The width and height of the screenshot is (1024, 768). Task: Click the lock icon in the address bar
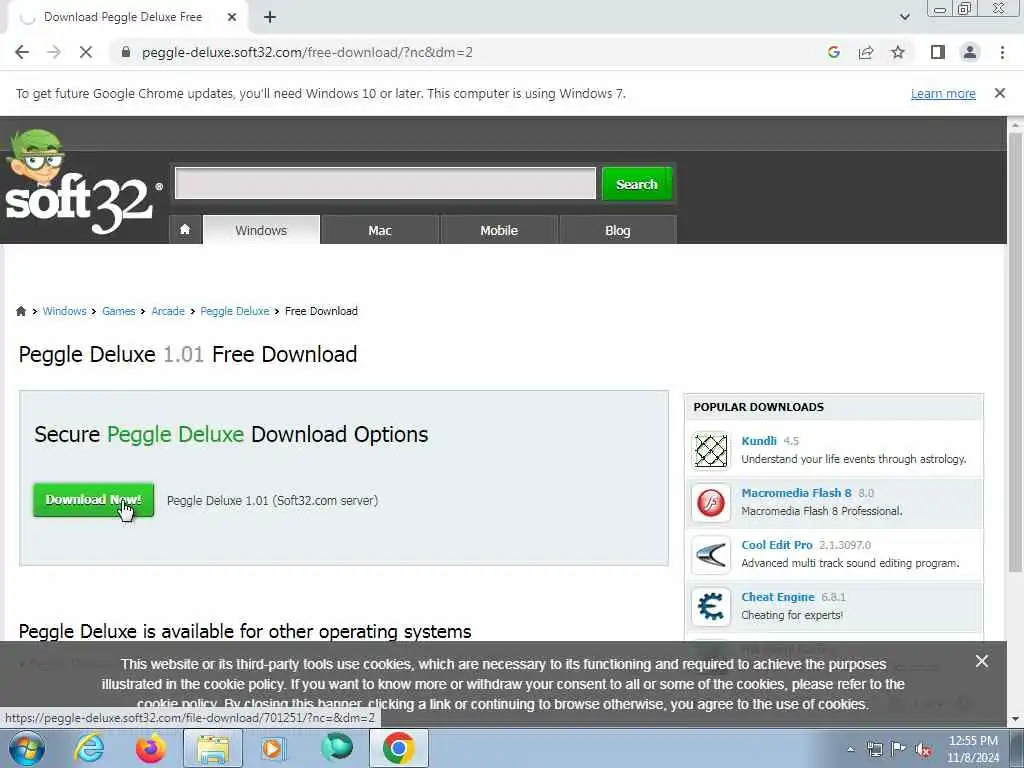tap(126, 52)
